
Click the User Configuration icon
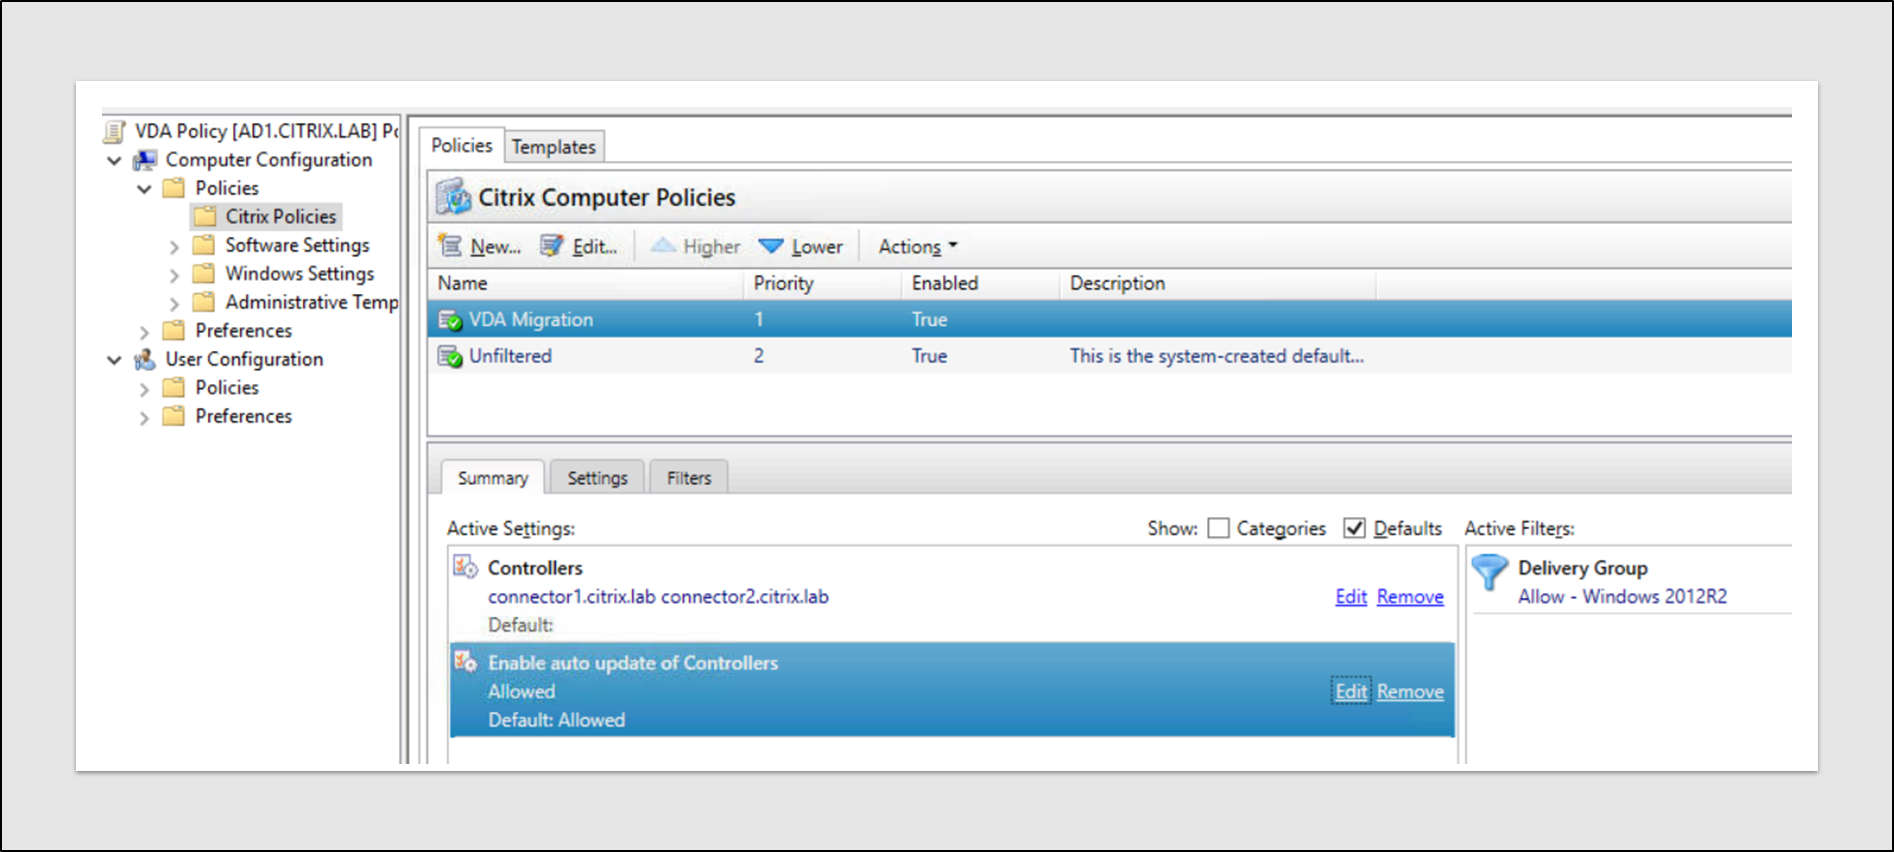pyautogui.click(x=145, y=359)
